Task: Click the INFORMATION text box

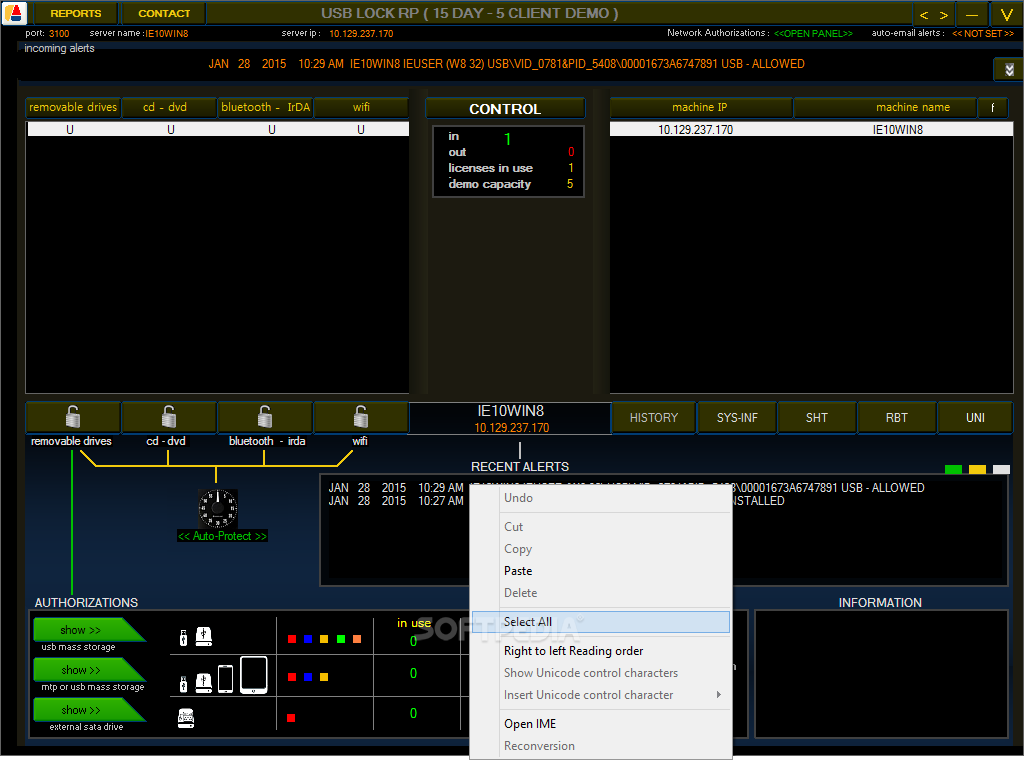Action: point(882,674)
